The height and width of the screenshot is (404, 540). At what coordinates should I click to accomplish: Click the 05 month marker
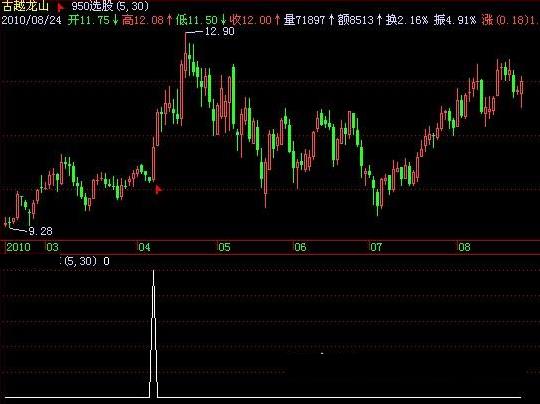[224, 247]
